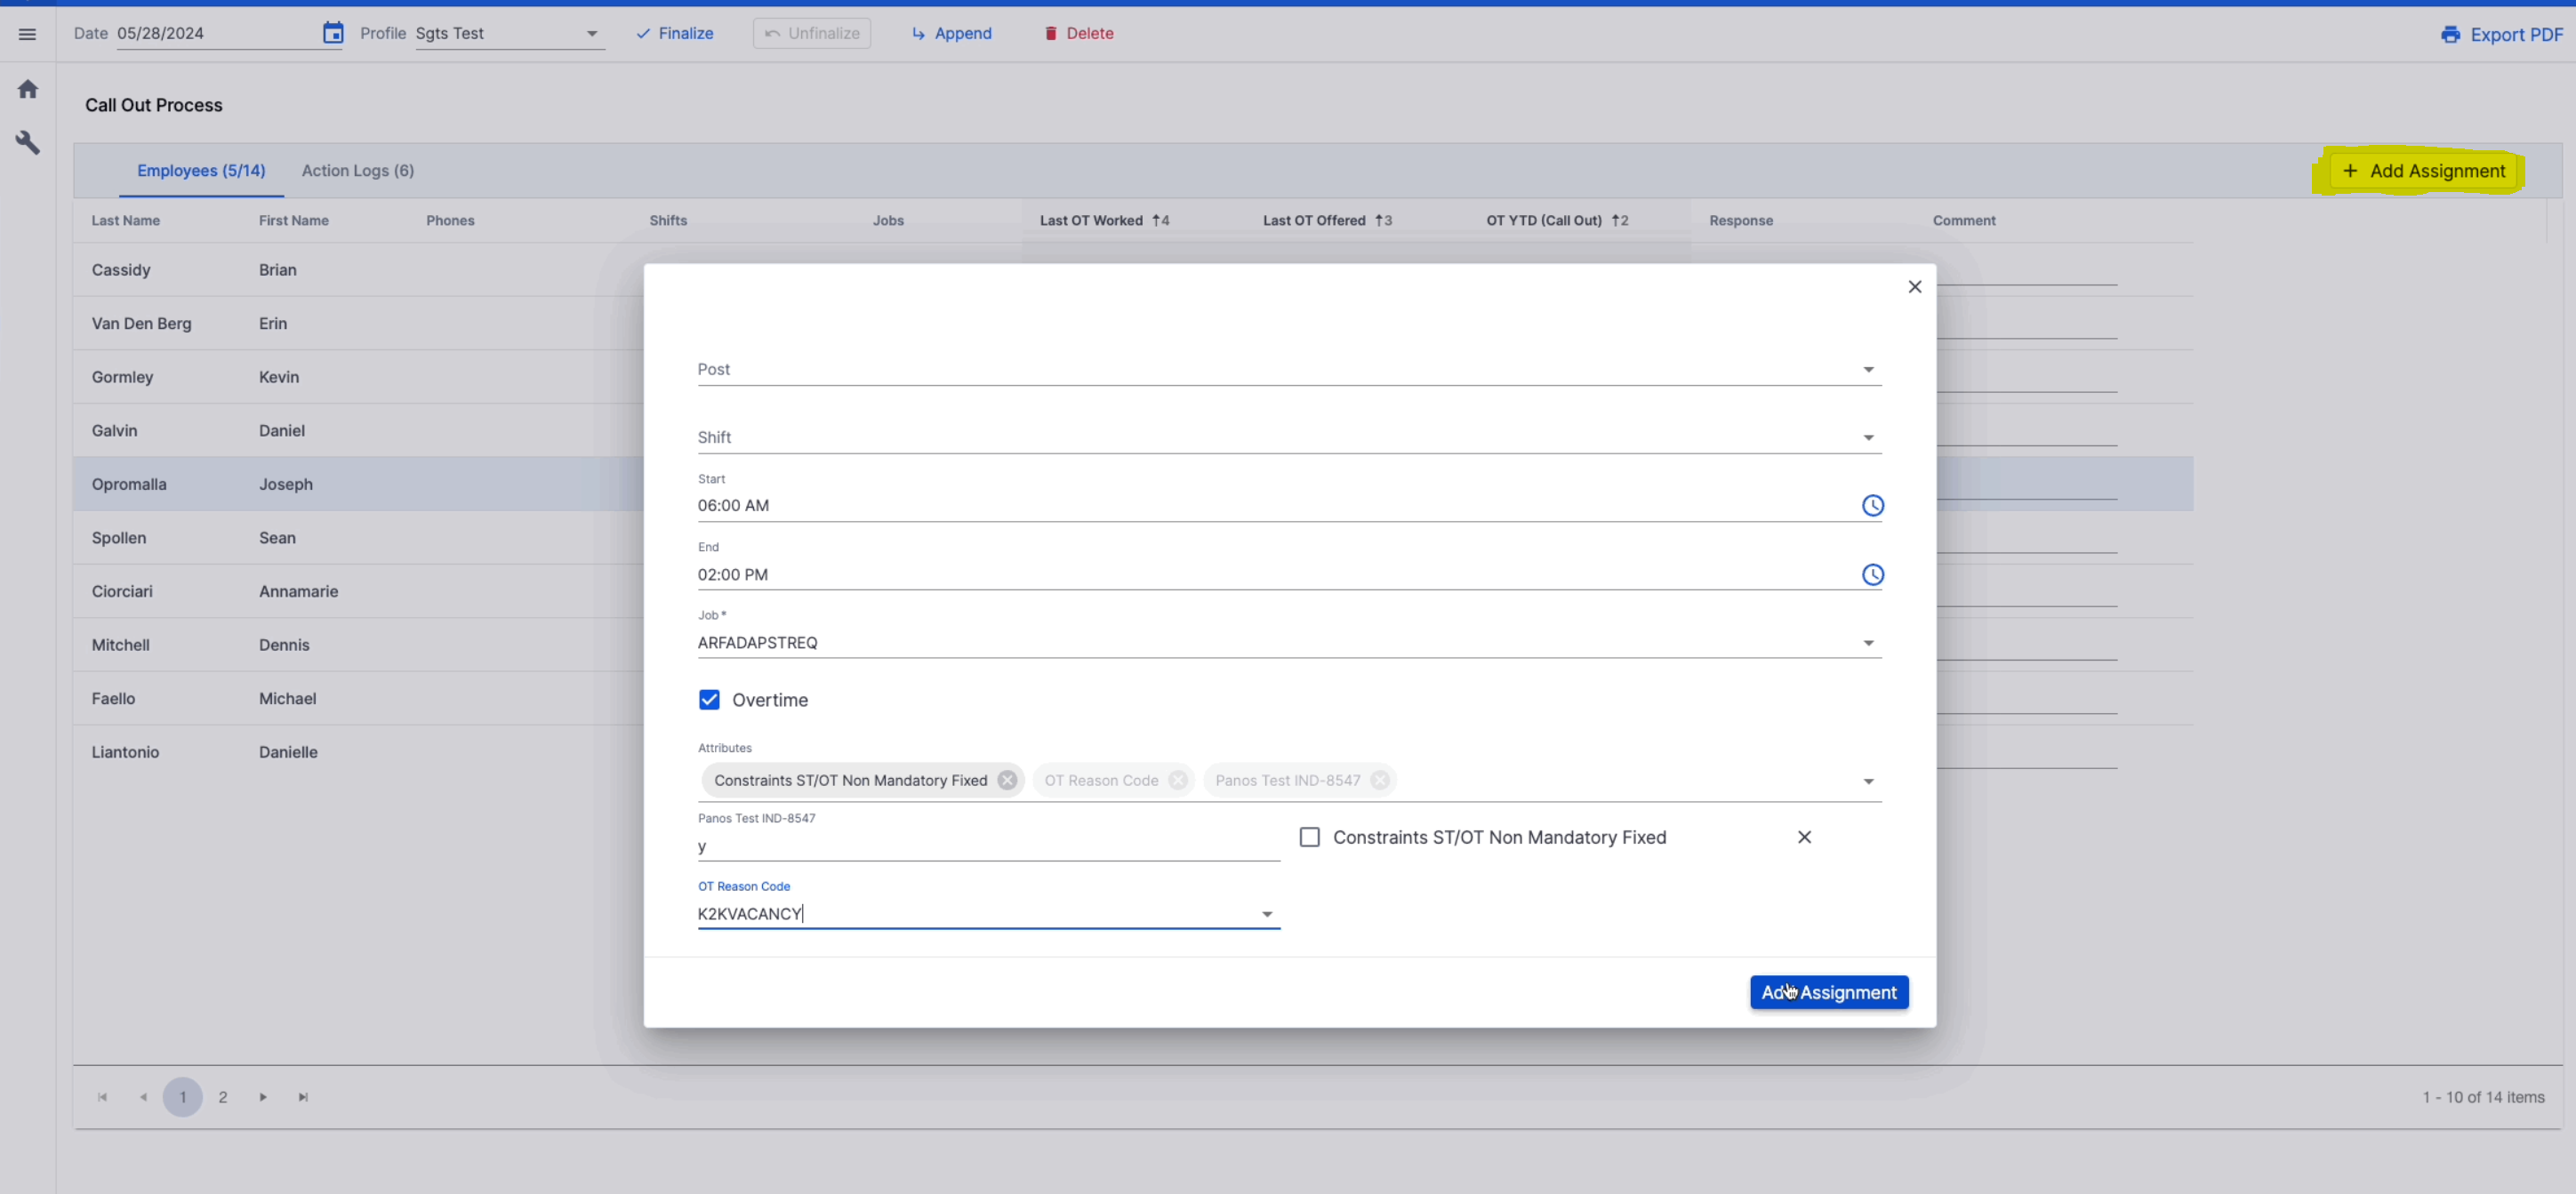Image resolution: width=2576 pixels, height=1194 pixels.
Task: Click Append in the toolbar
Action: click(x=951, y=34)
